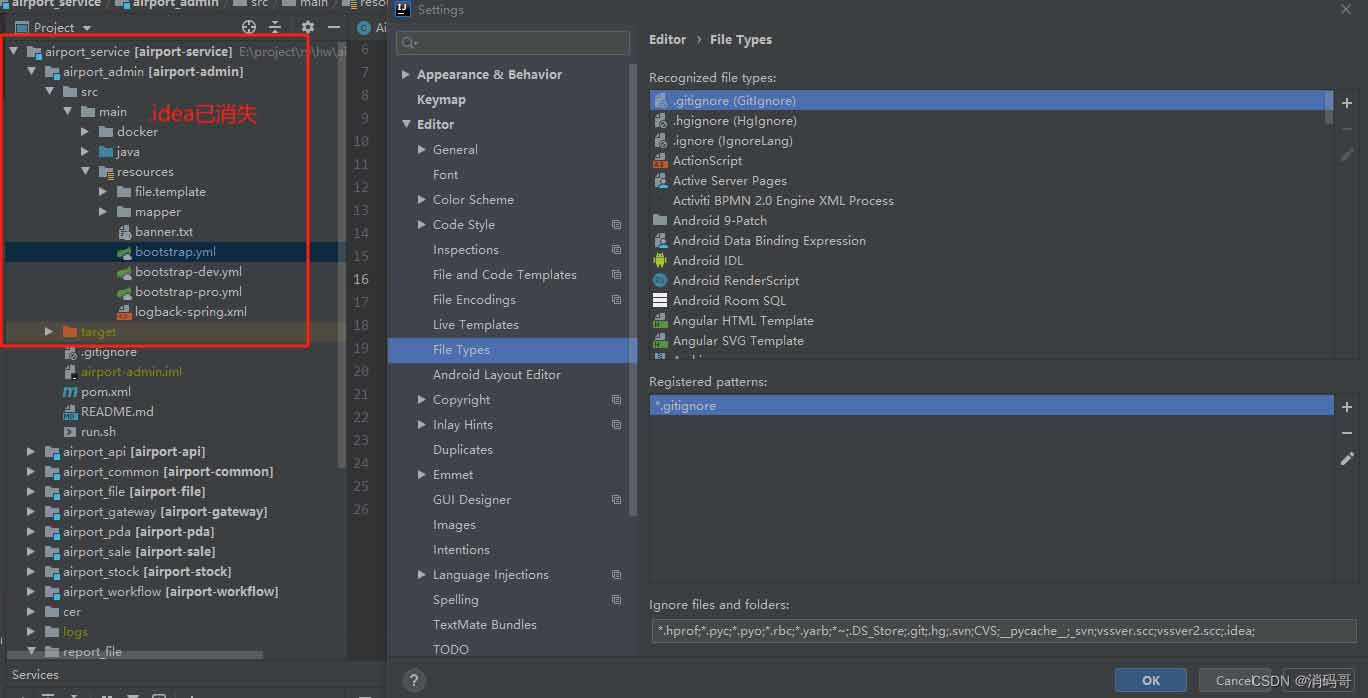This screenshot has width=1368, height=698.
Task: Select ActionScript file type
Action: [x=707, y=161]
